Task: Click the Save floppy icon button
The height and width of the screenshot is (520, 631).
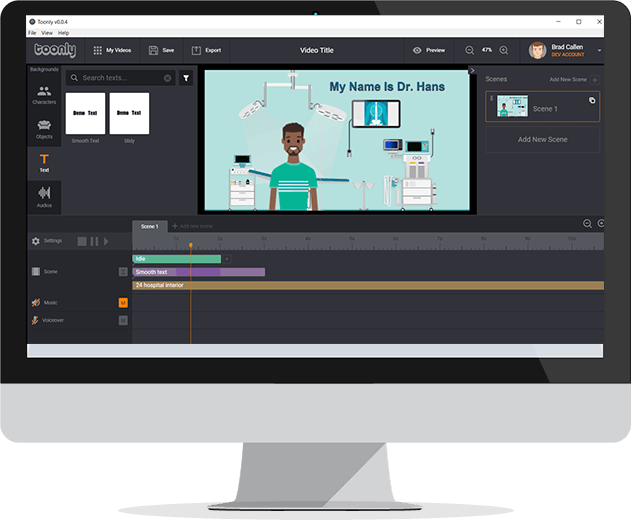Action: coord(161,50)
